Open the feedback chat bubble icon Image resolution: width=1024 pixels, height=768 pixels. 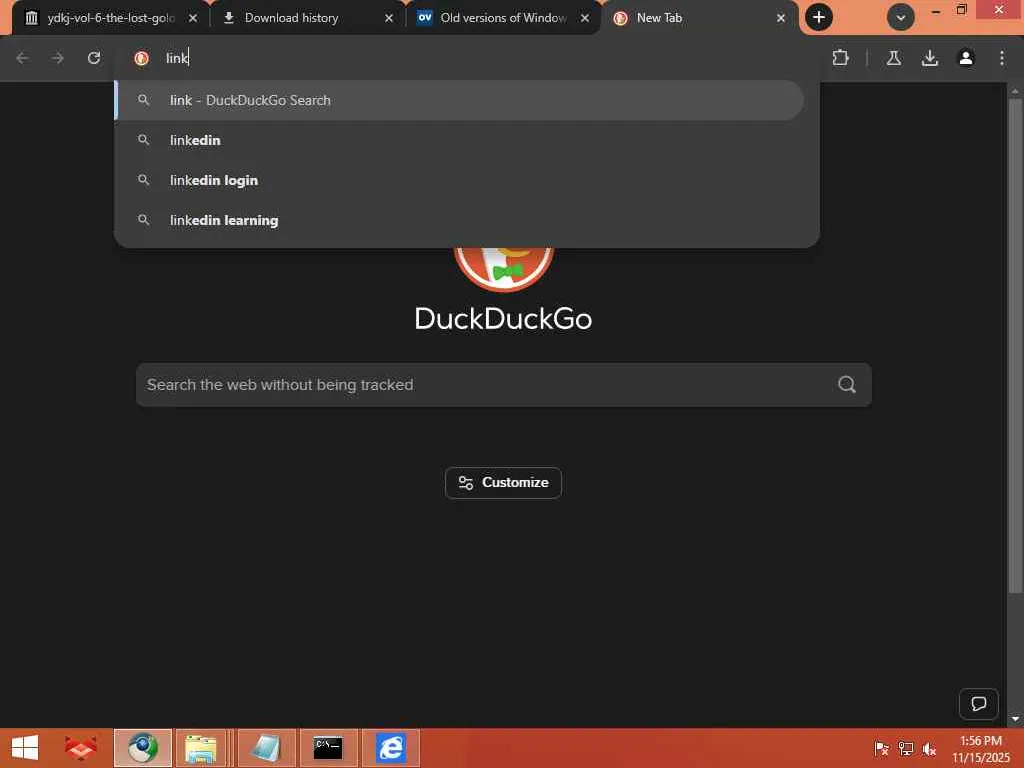(978, 704)
